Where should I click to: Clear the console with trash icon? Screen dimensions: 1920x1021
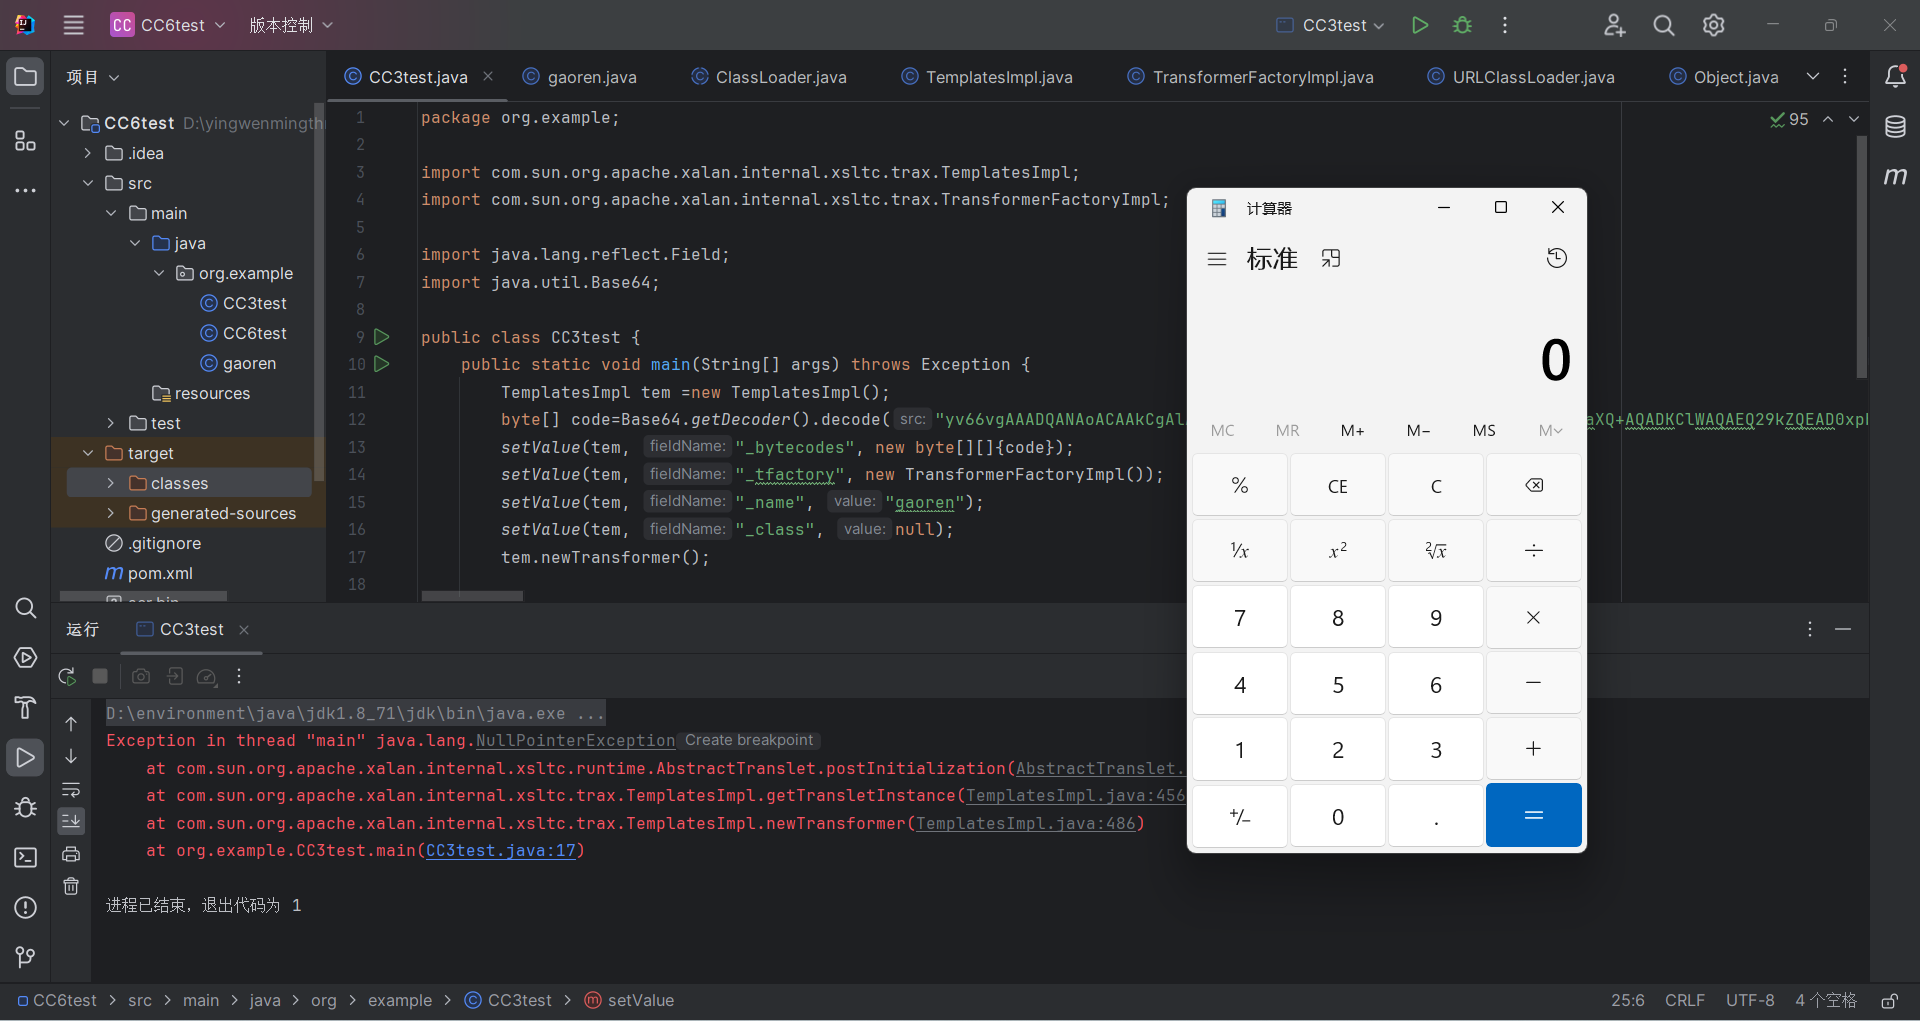pyautogui.click(x=71, y=886)
